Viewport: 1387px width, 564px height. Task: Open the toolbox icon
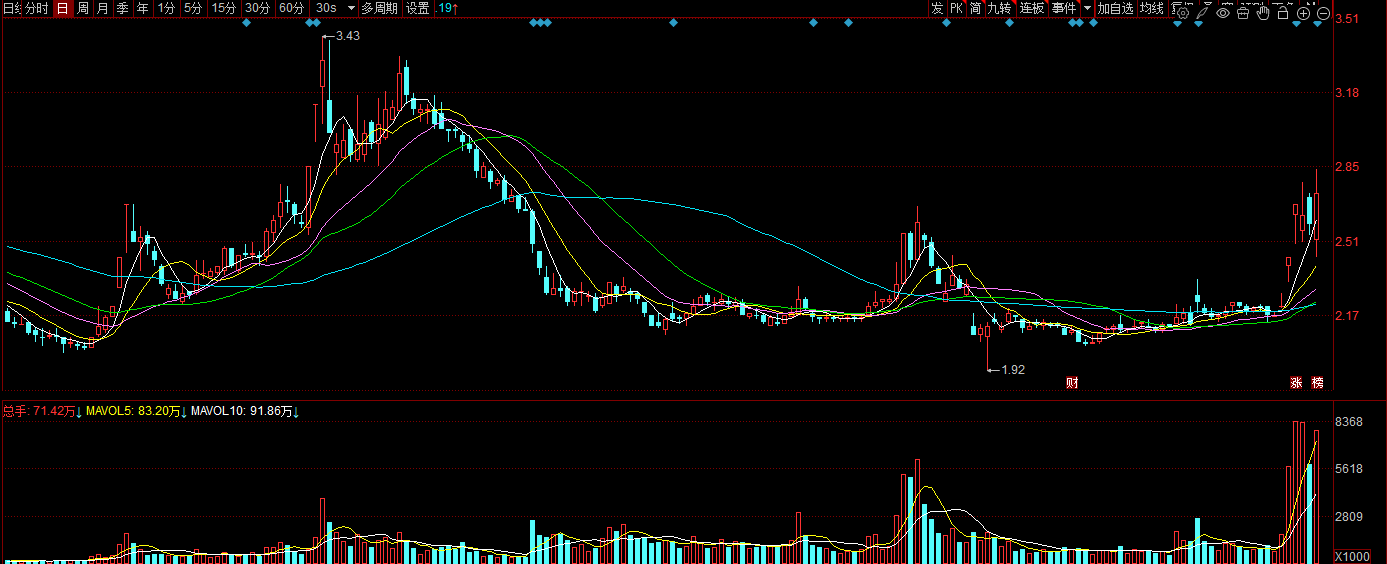coord(1243,13)
